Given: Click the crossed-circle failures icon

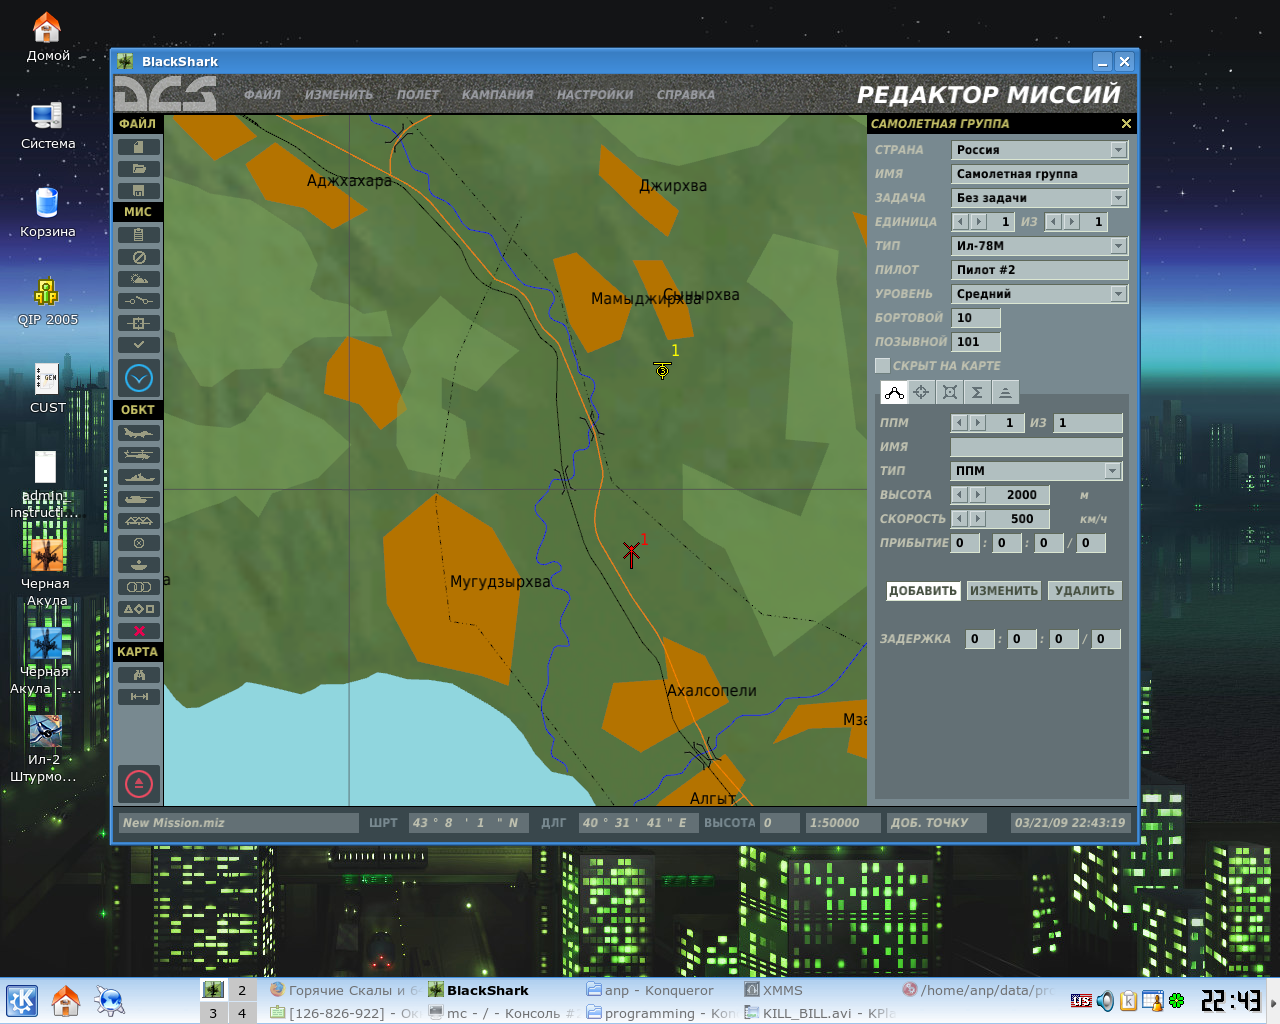Looking at the screenshot, I should [x=138, y=257].
